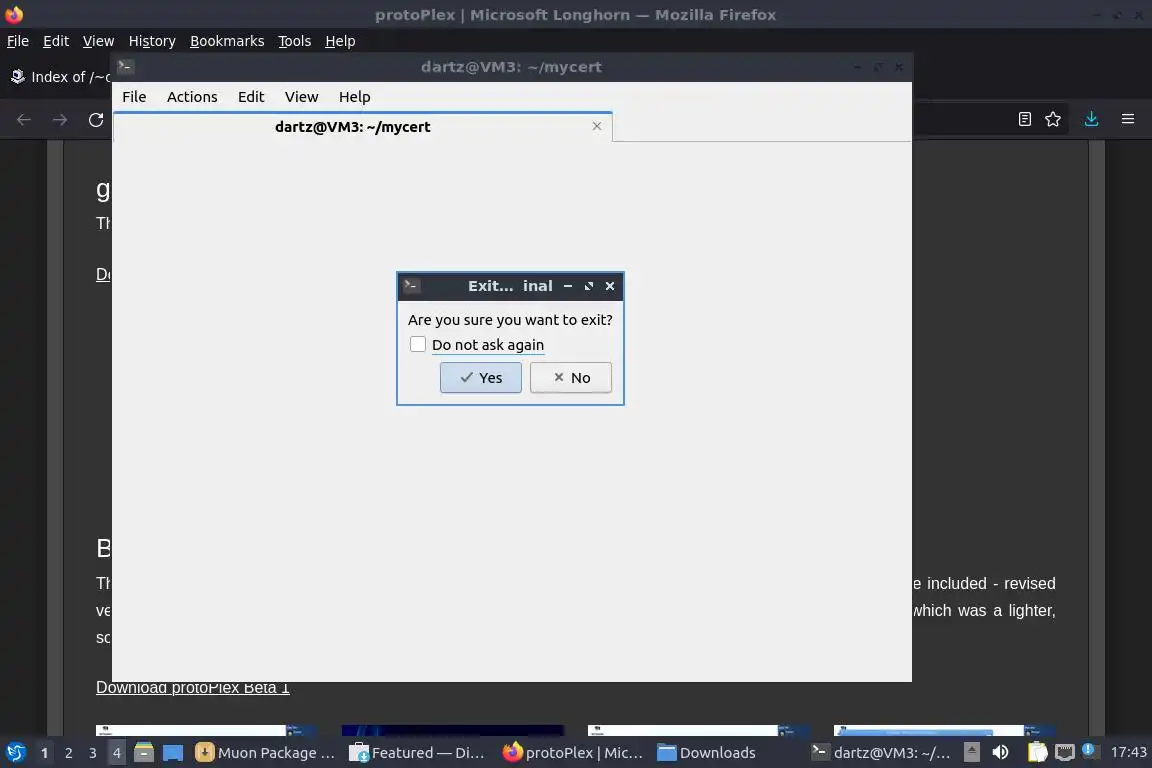Viewport: 1152px width, 768px height.
Task: Open Firefox hamburger application menu
Action: click(x=1128, y=119)
